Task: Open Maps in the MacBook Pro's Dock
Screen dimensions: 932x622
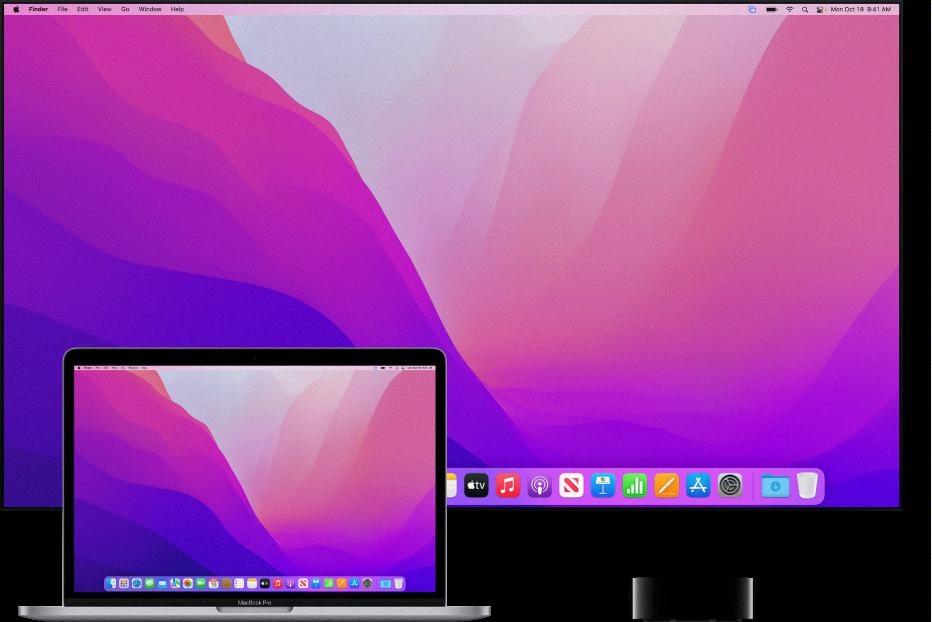Action: (x=175, y=583)
